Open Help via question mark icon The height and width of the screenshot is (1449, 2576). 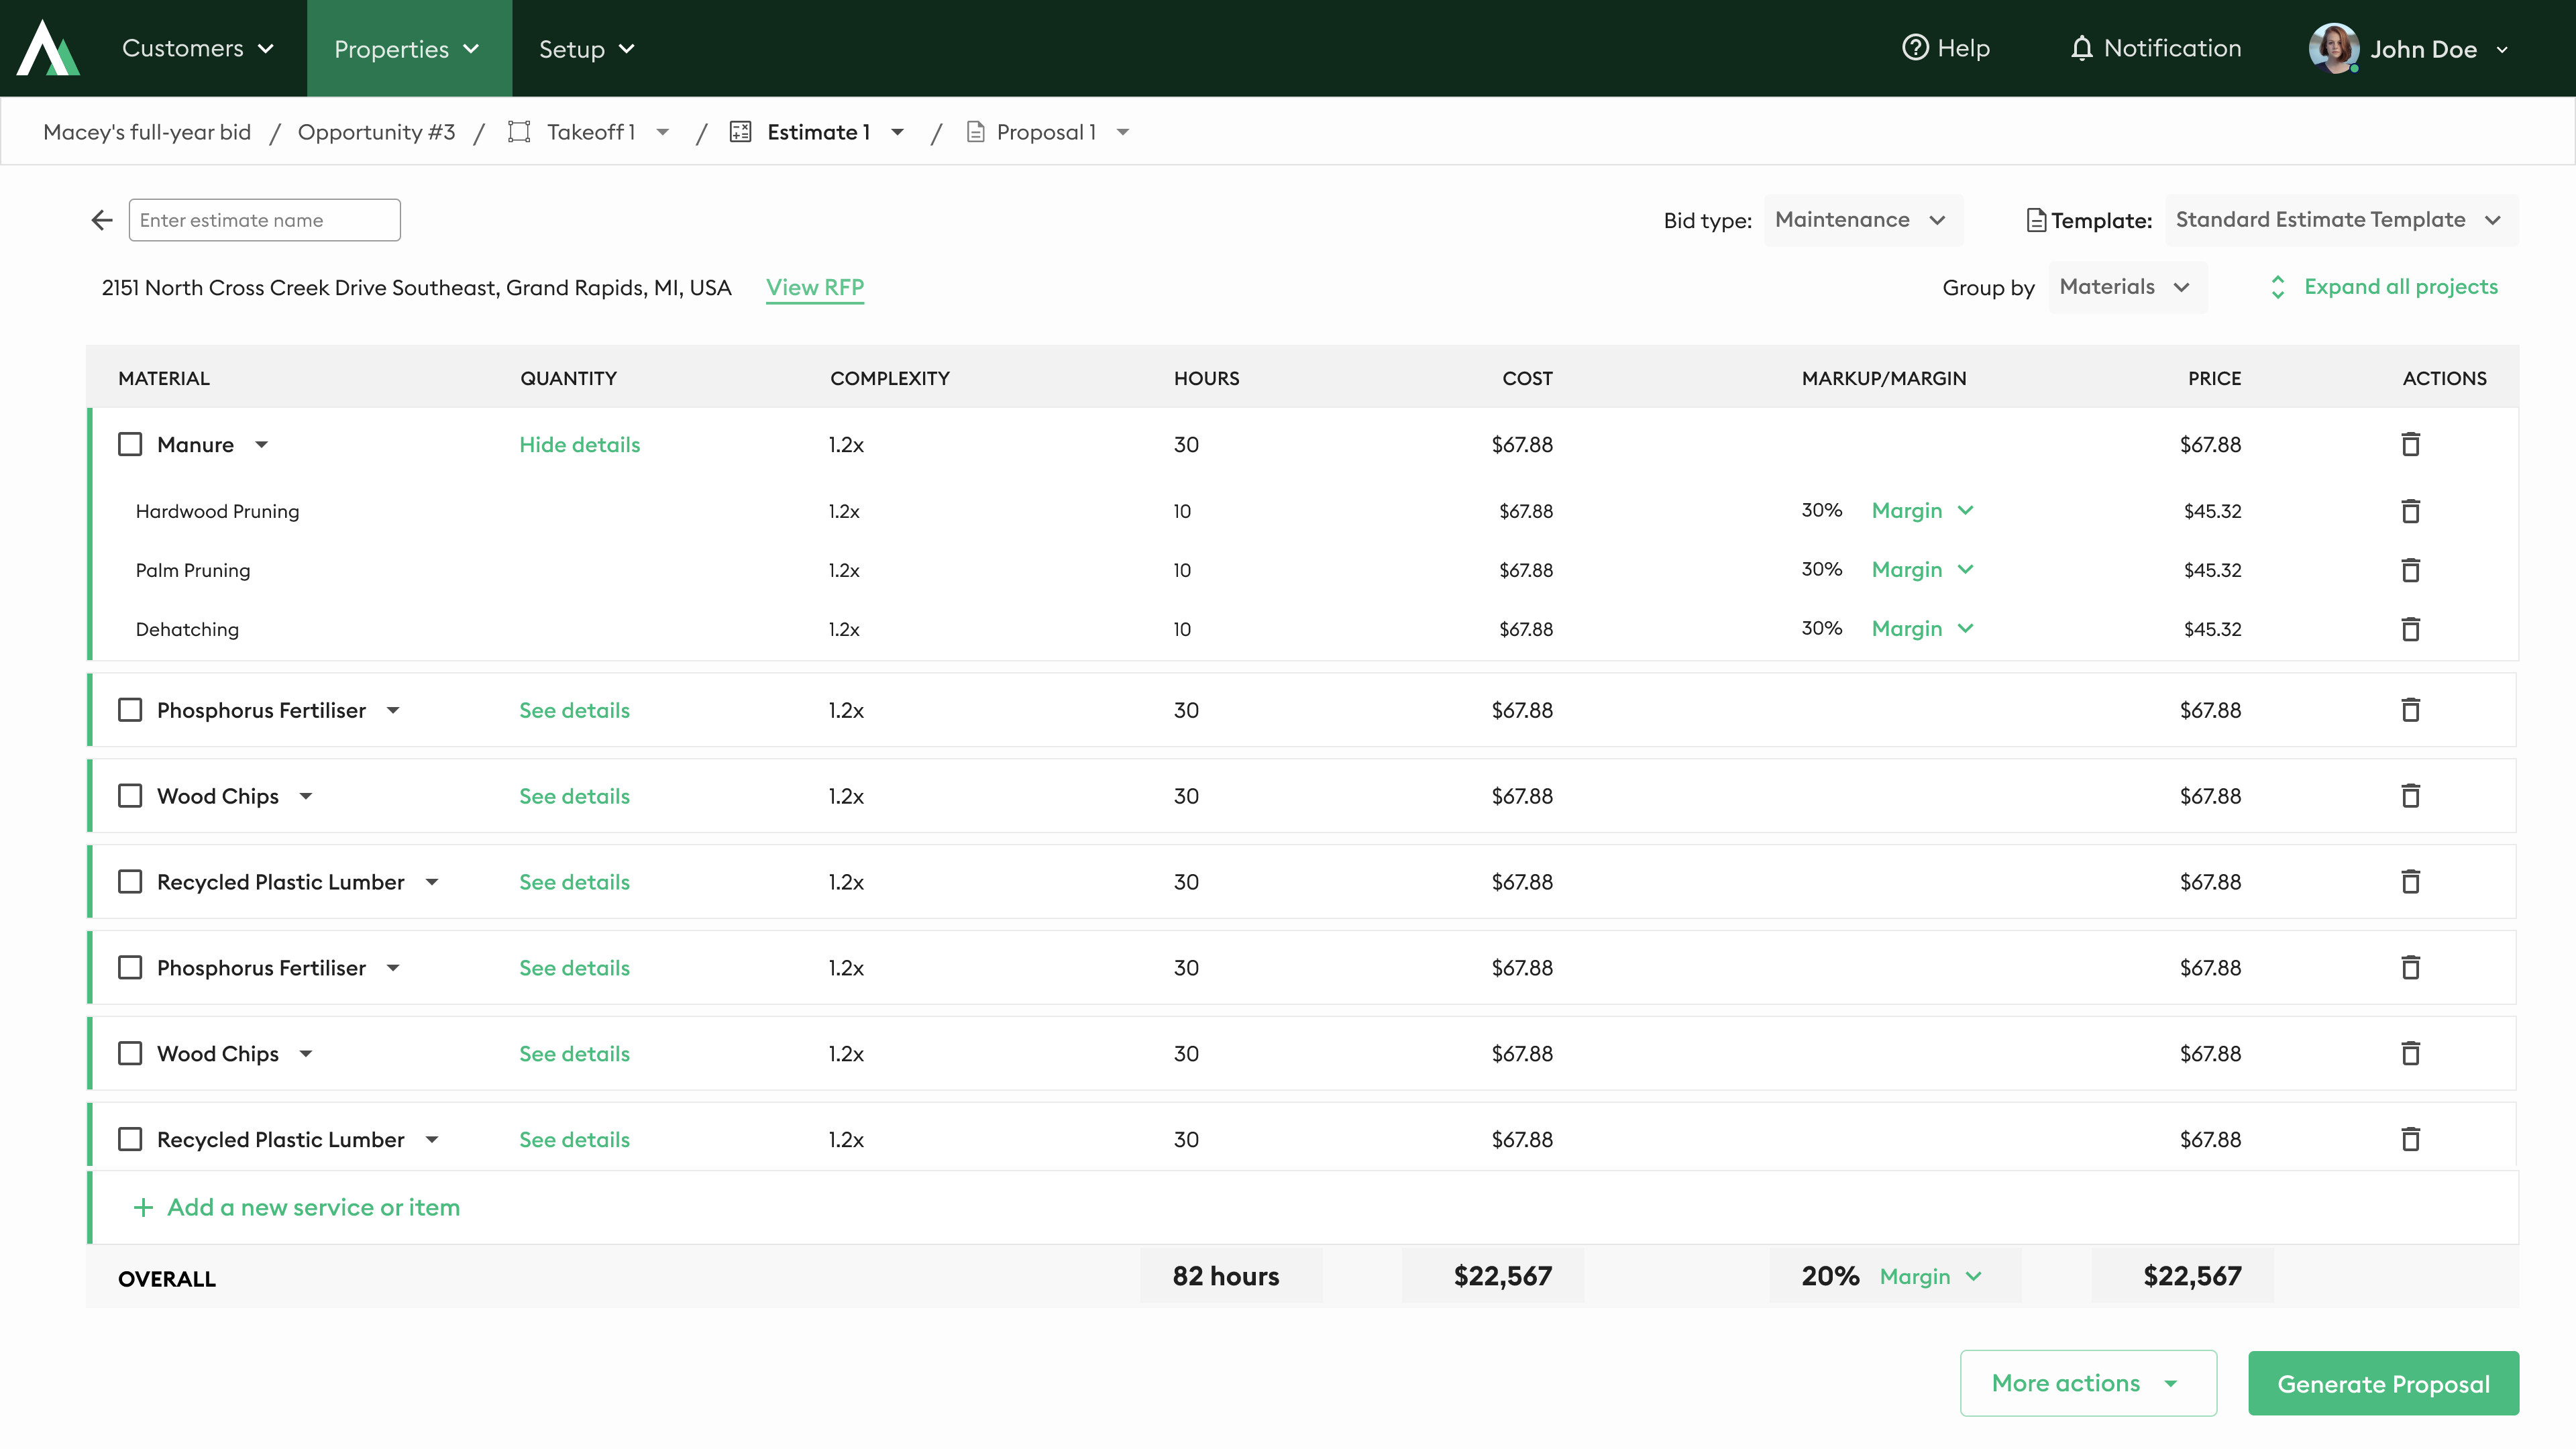coord(1914,48)
